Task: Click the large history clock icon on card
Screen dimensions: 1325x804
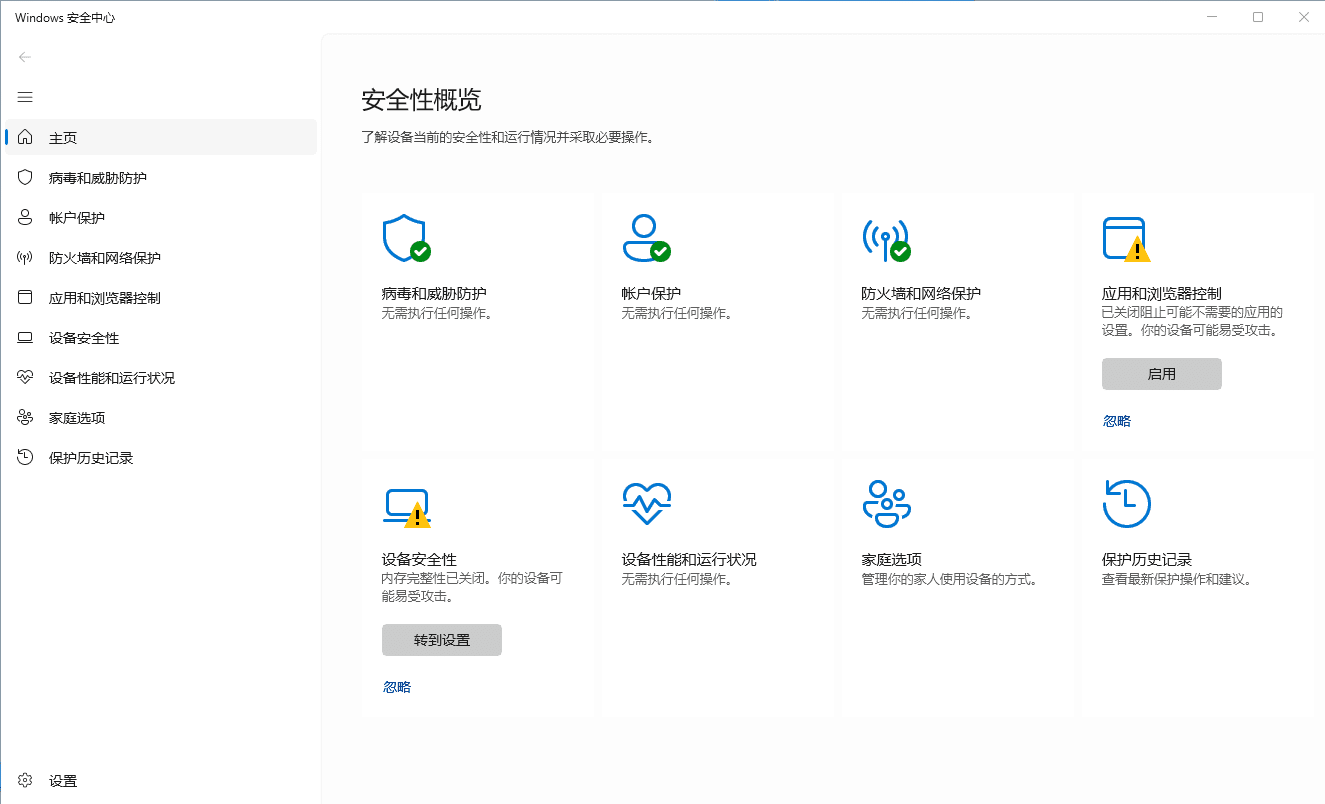Action: pos(1126,503)
